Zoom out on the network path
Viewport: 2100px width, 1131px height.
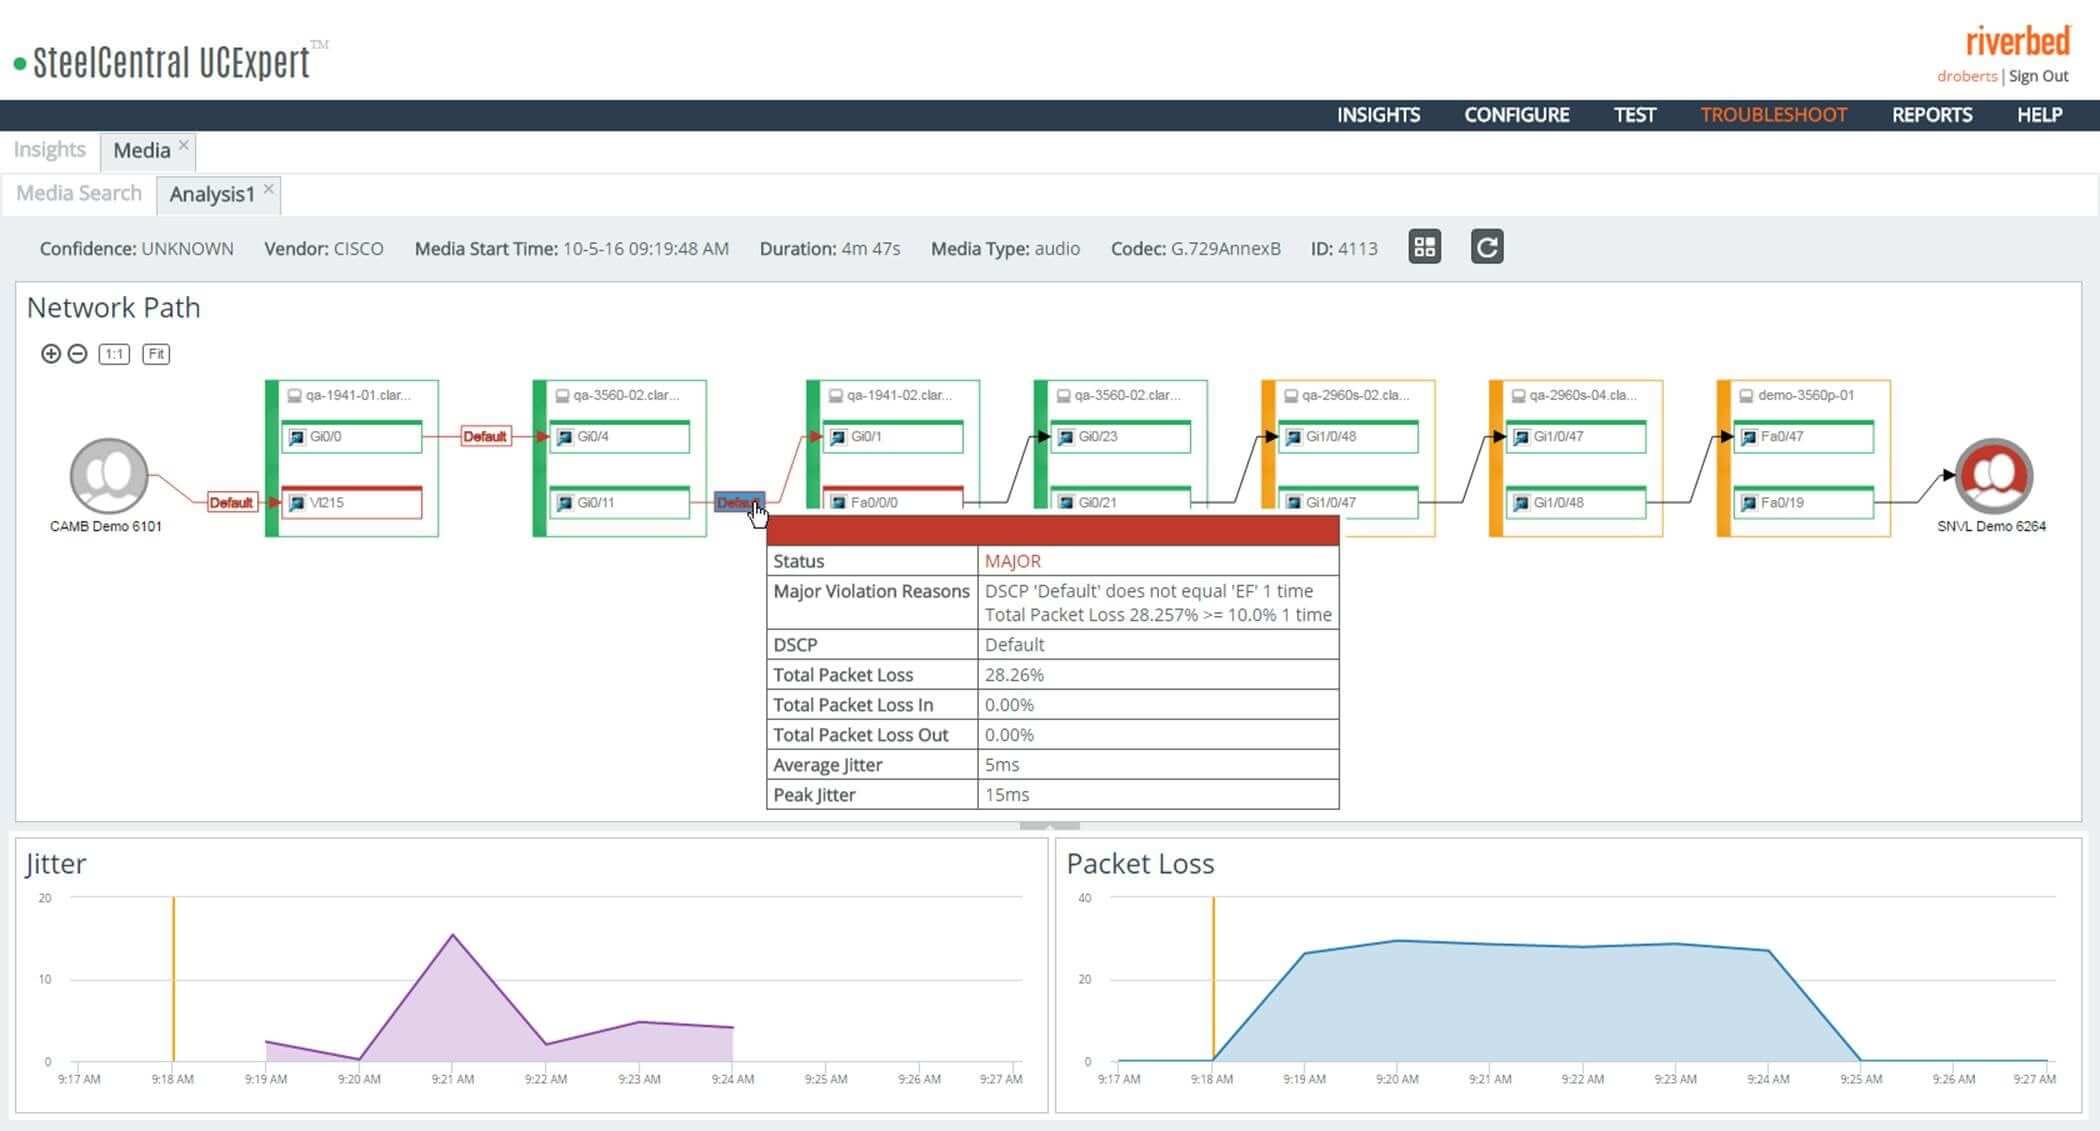77,353
